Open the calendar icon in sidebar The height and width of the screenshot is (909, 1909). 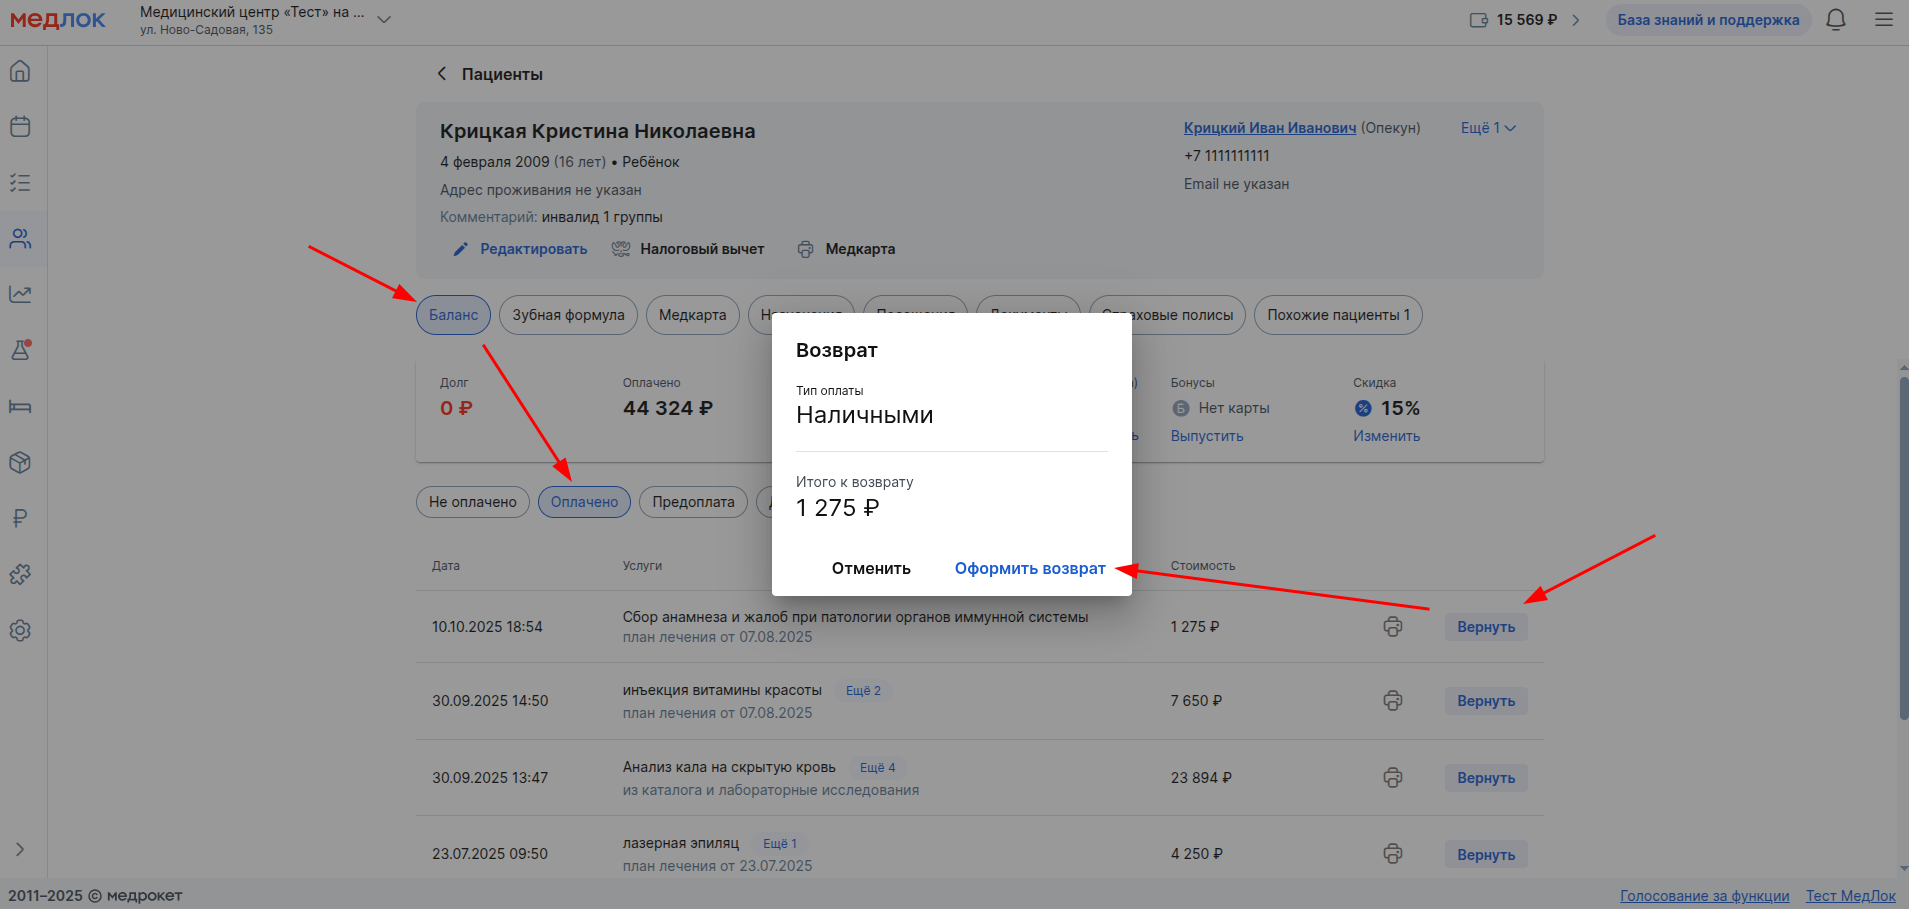(20, 127)
